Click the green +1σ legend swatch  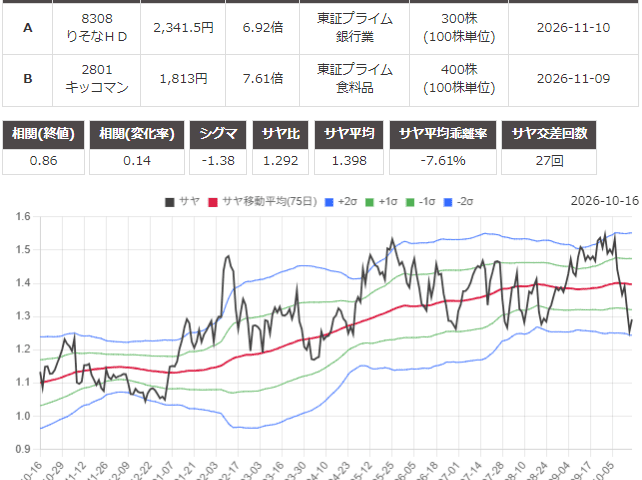369,202
